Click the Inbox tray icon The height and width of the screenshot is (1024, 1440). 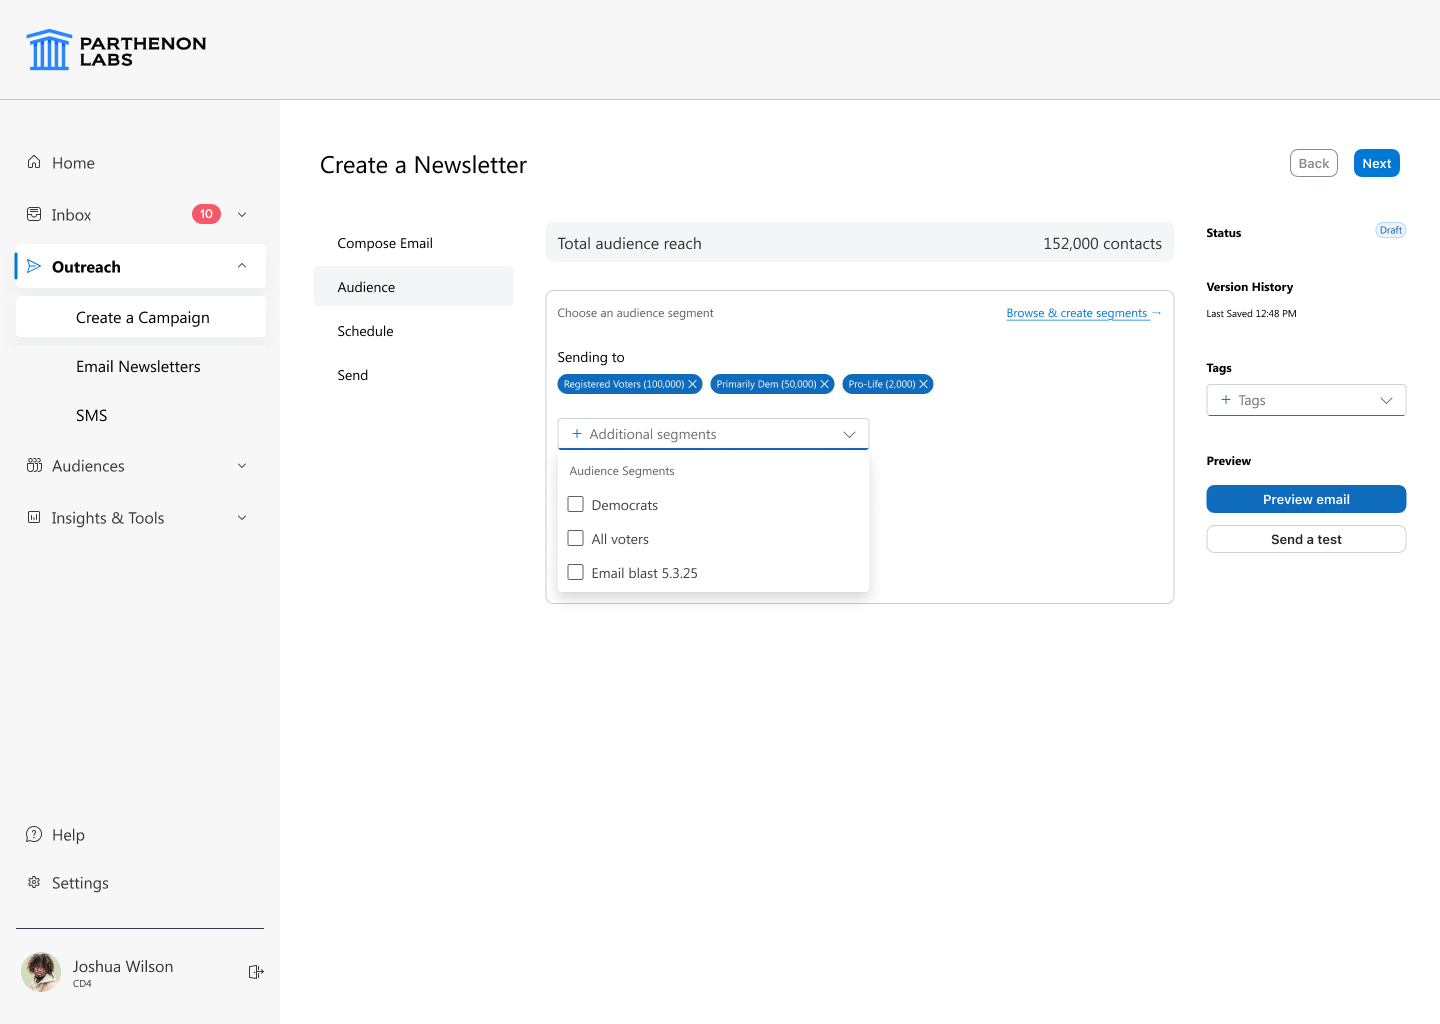point(34,214)
